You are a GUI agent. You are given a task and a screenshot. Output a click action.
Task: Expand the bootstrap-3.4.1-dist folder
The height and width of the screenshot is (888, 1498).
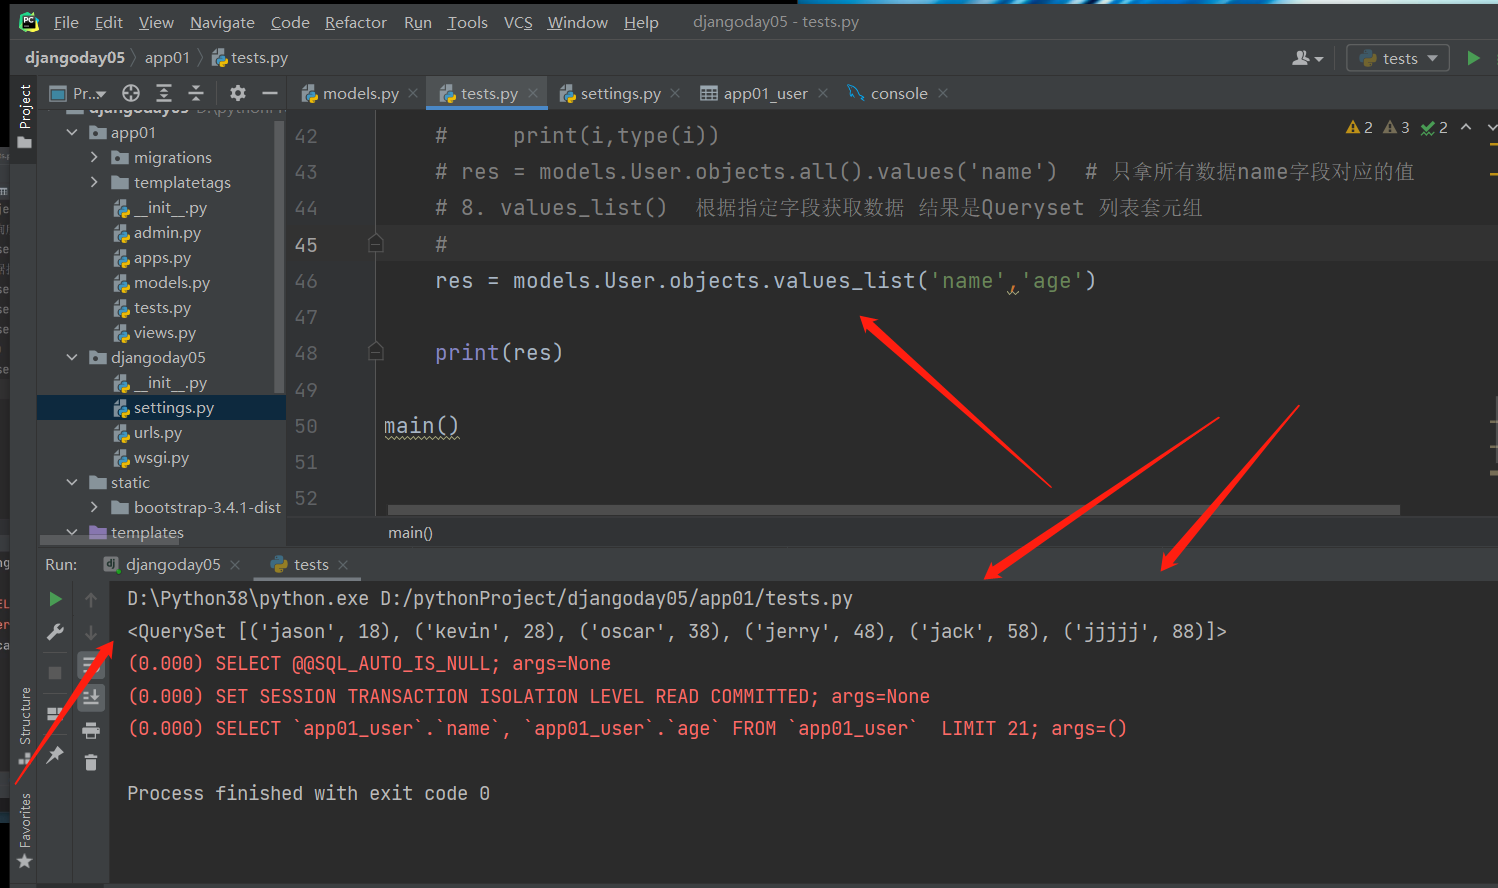(x=94, y=507)
